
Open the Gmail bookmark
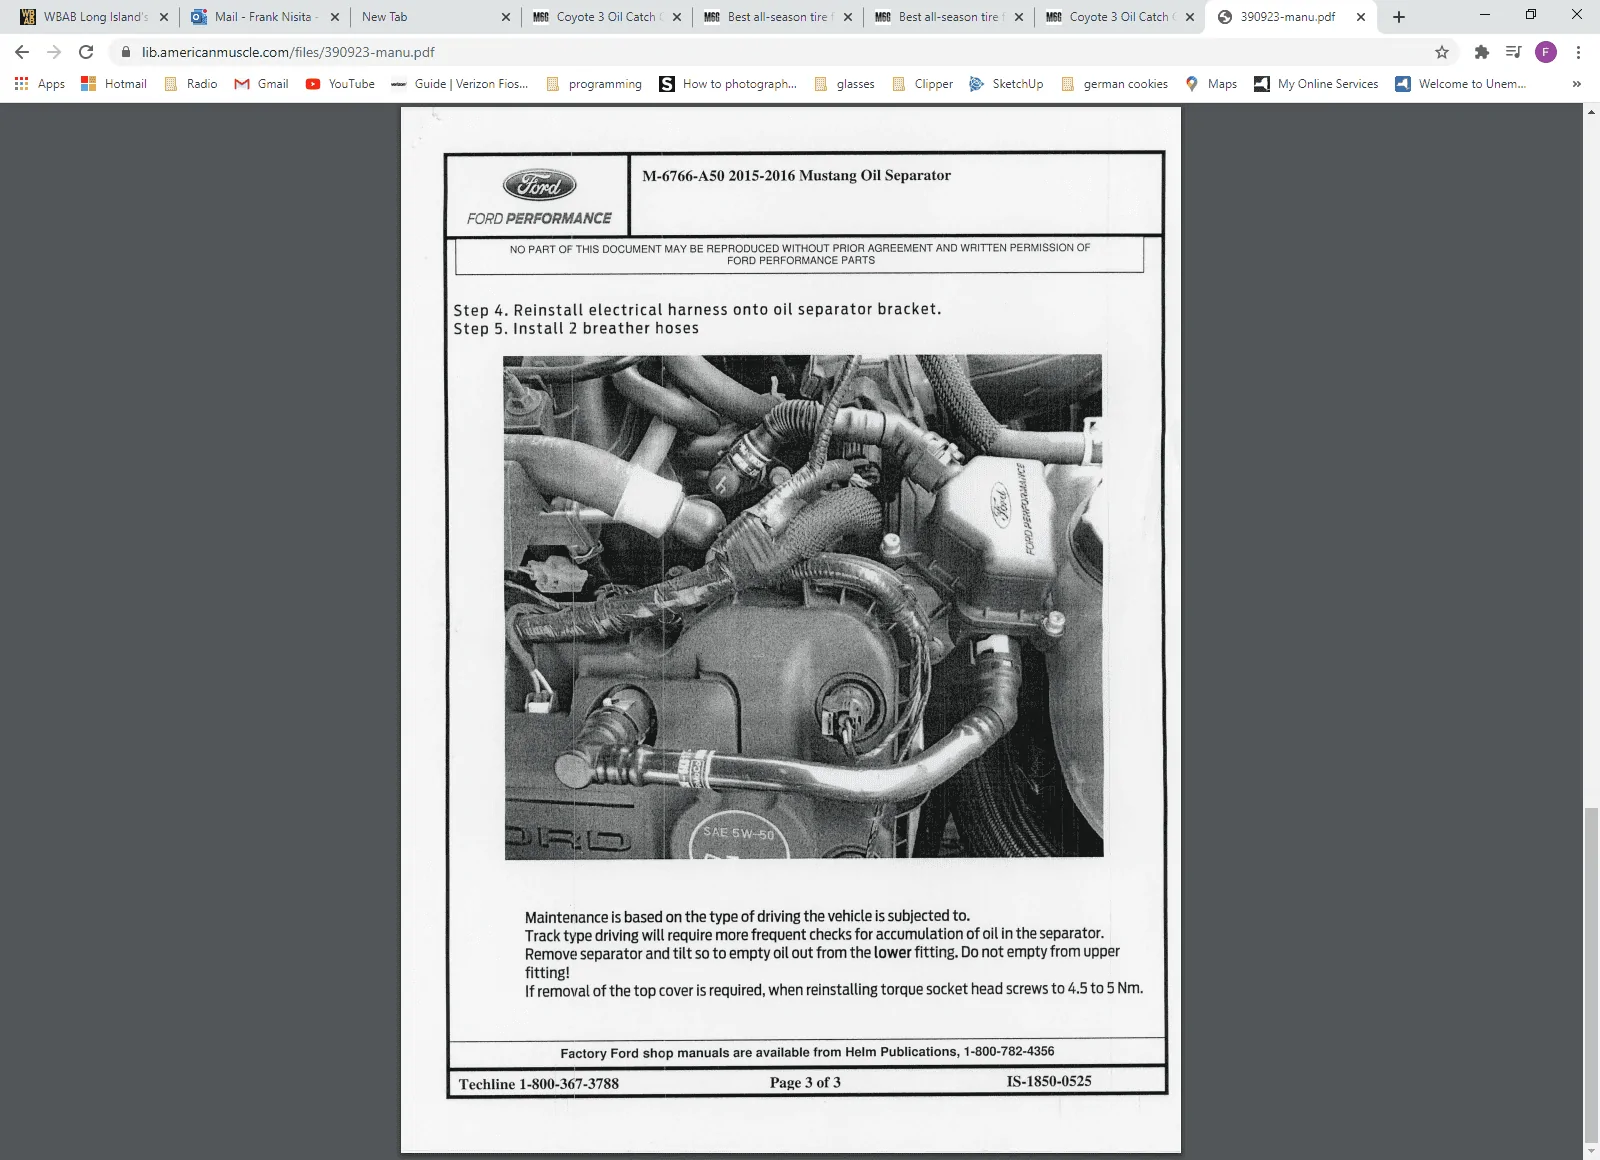pyautogui.click(x=262, y=84)
